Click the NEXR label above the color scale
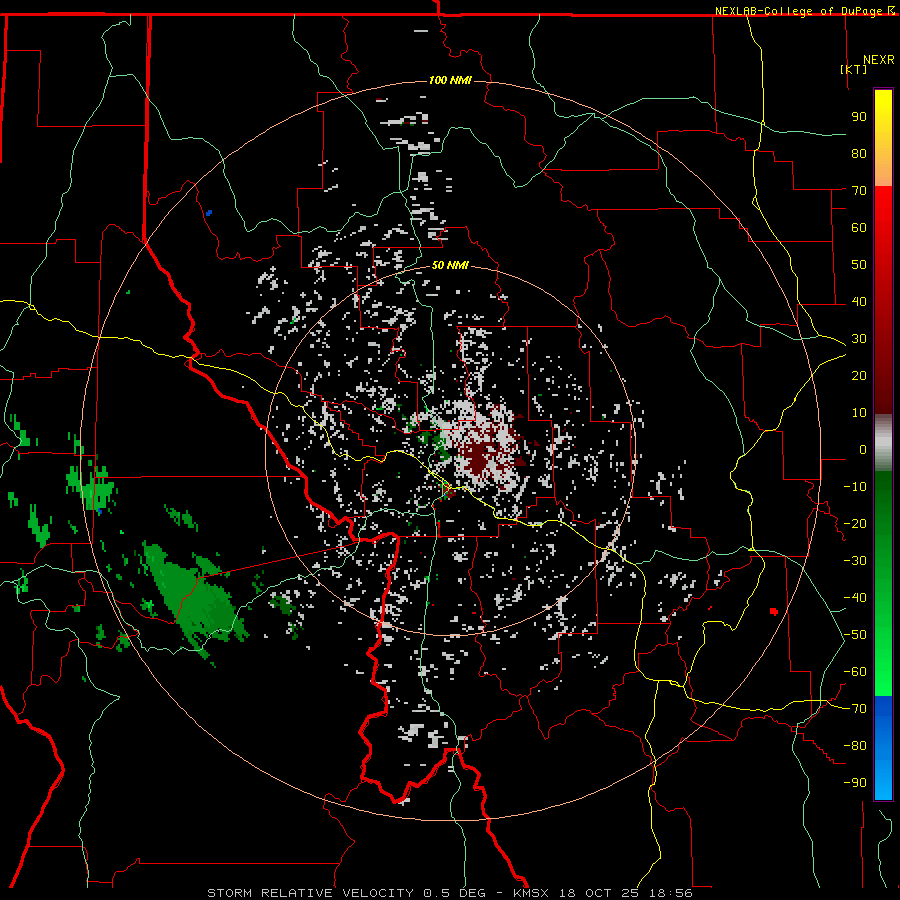 click(879, 60)
